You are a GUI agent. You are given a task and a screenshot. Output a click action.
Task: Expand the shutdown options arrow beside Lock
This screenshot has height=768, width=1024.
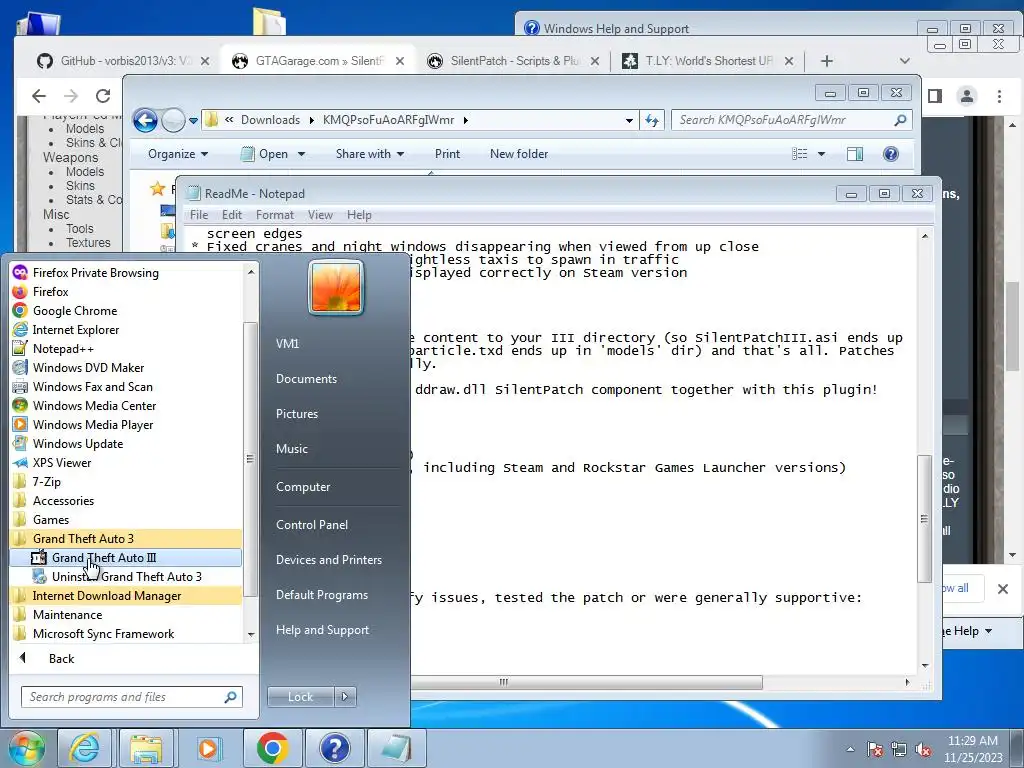[x=345, y=697]
